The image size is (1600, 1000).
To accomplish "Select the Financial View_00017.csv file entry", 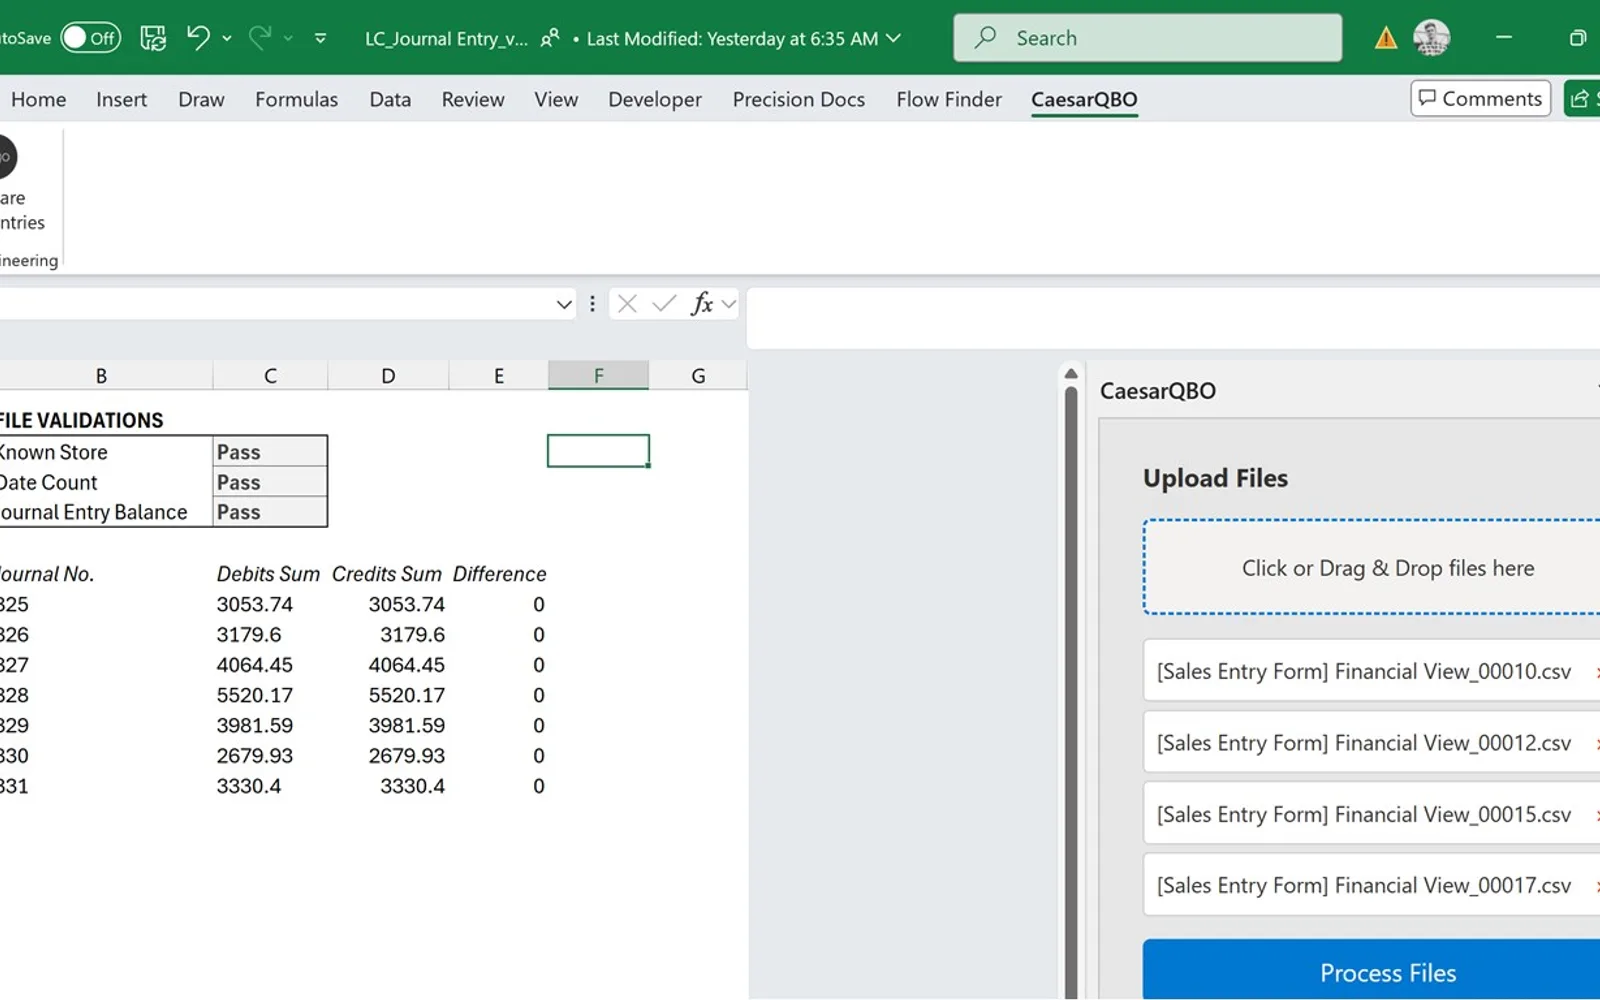I will click(1371, 885).
